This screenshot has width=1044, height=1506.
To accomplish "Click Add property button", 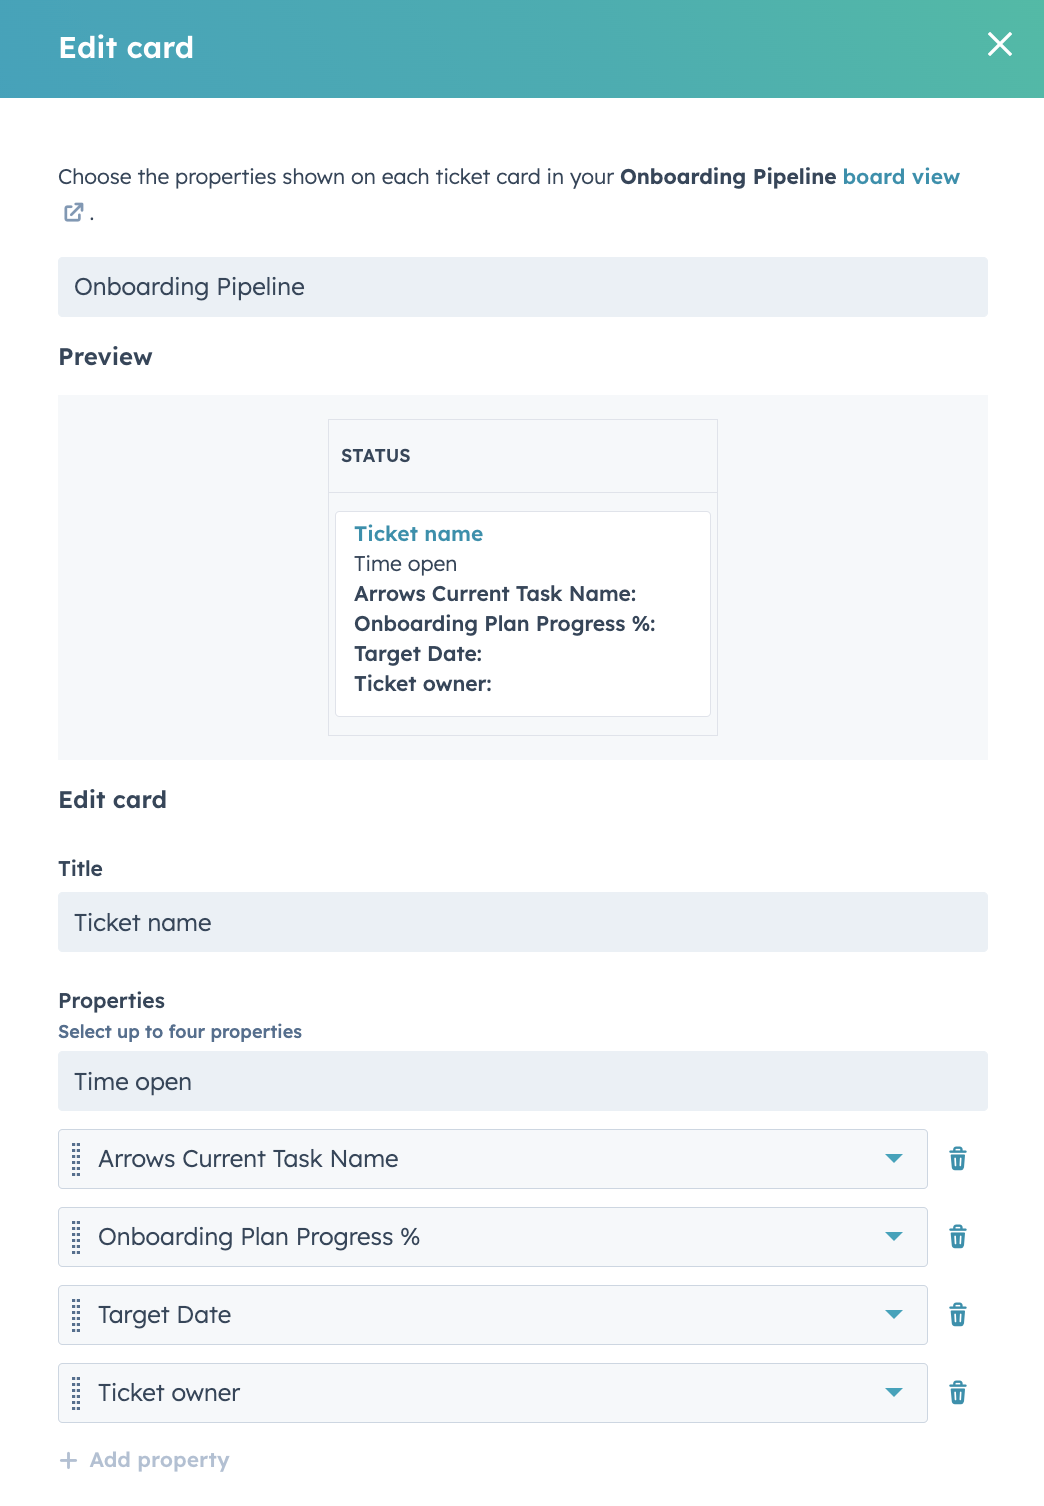I will (x=144, y=1460).
